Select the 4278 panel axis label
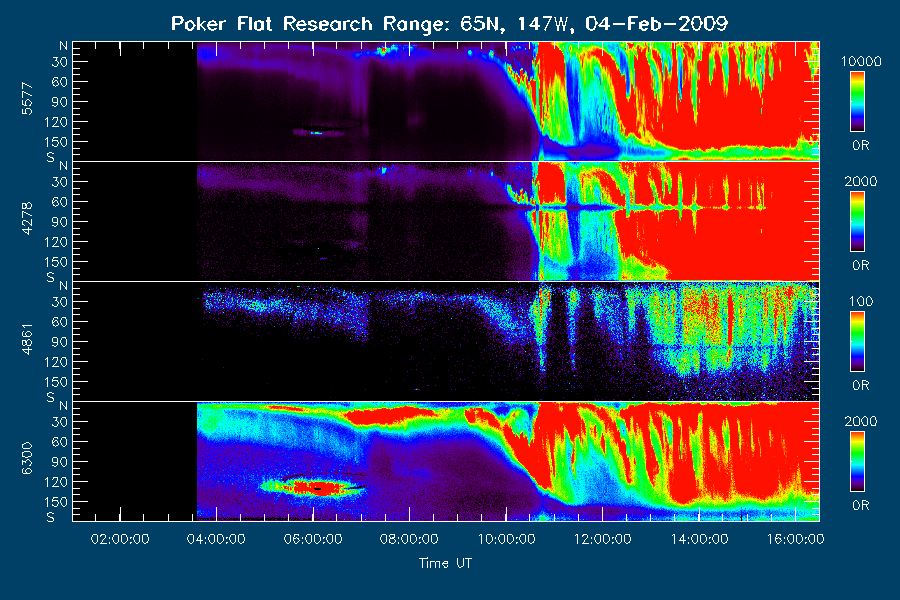Screen dimensions: 900x600 coord(27,219)
